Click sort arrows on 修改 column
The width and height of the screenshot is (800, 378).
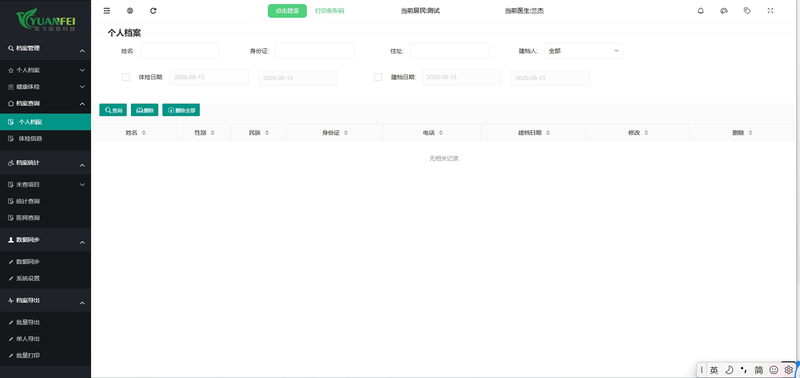pos(646,133)
